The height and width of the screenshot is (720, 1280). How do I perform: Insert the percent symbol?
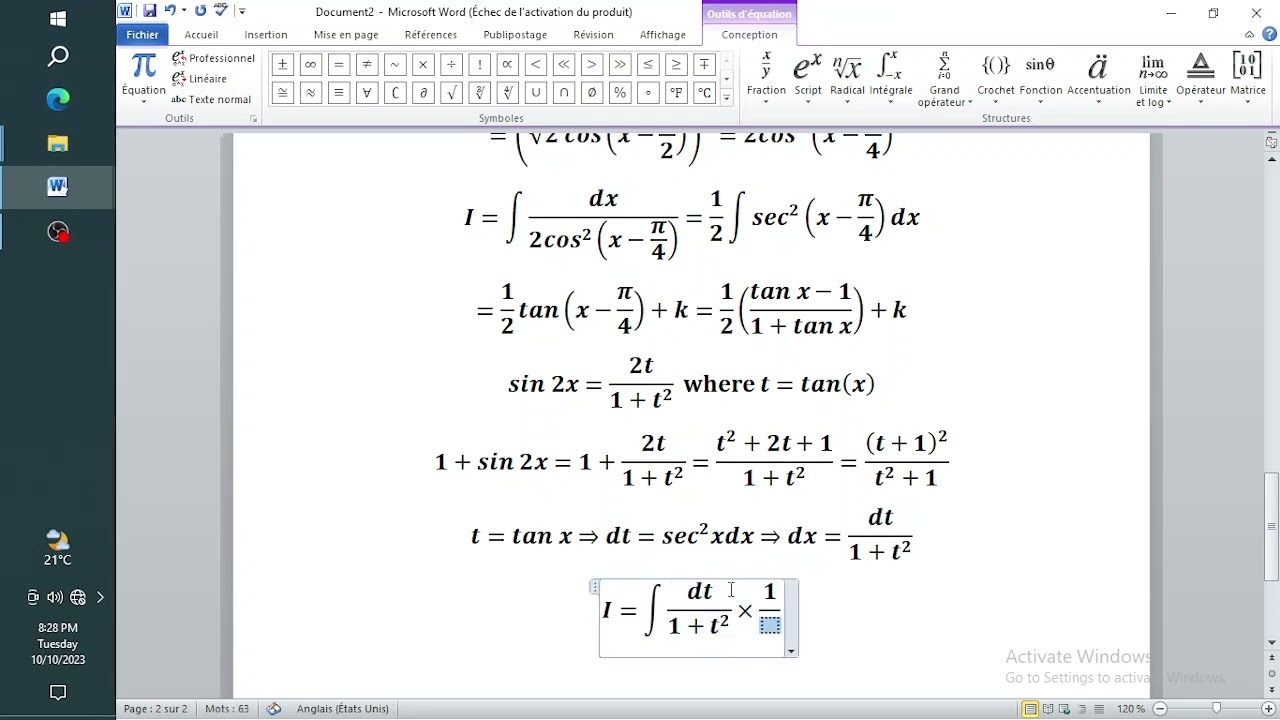[x=620, y=93]
